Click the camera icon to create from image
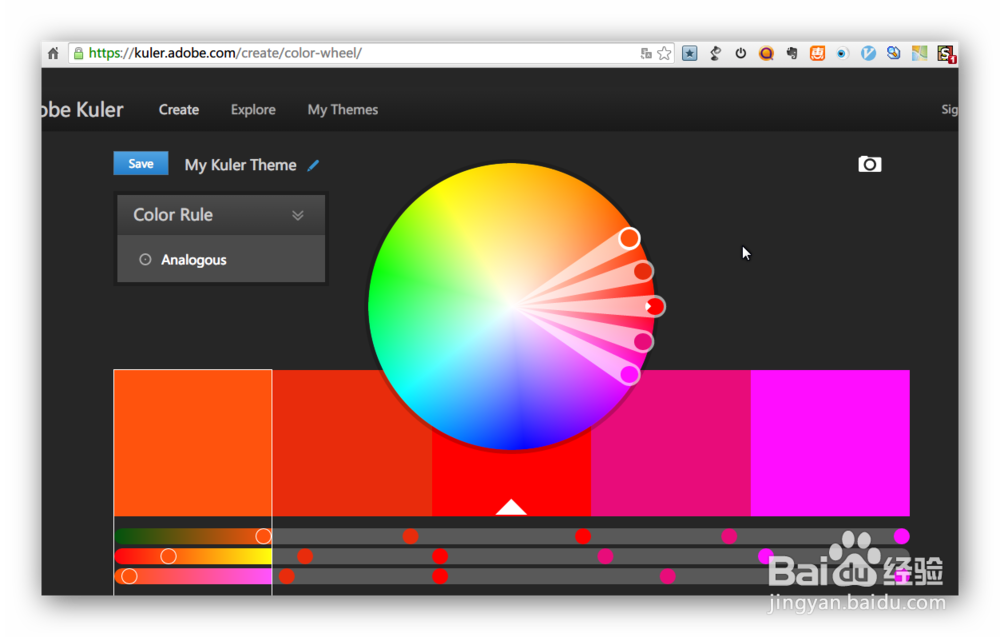Viewport: 1000px width, 637px height. point(869,165)
